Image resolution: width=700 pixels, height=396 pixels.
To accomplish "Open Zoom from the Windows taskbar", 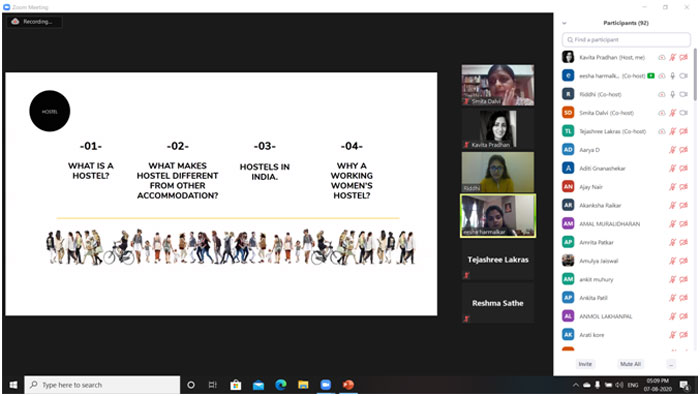I will click(325, 384).
